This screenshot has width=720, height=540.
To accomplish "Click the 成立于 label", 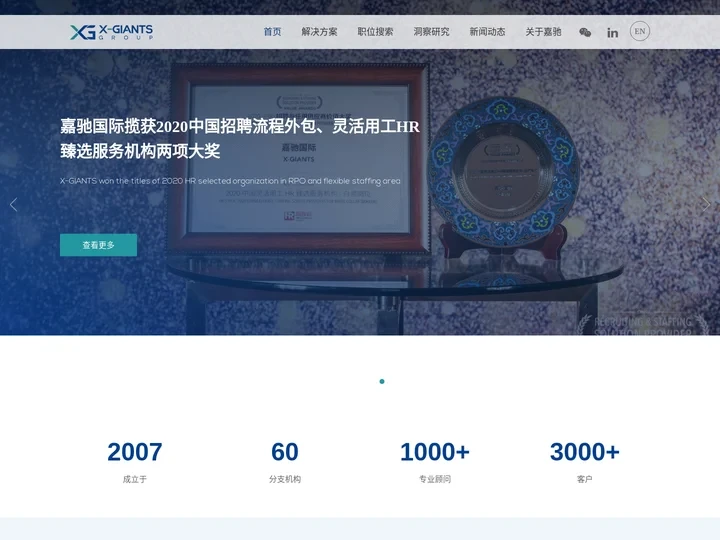I will pyautogui.click(x=135, y=479).
